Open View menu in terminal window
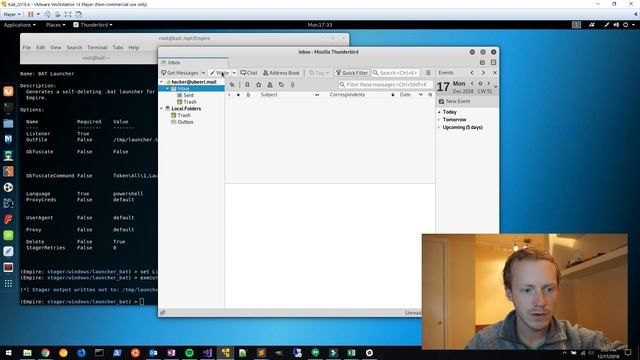 [x=56, y=47]
